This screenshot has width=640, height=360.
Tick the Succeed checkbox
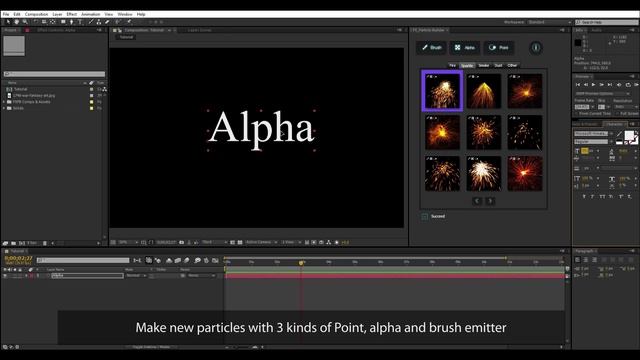pos(424,216)
